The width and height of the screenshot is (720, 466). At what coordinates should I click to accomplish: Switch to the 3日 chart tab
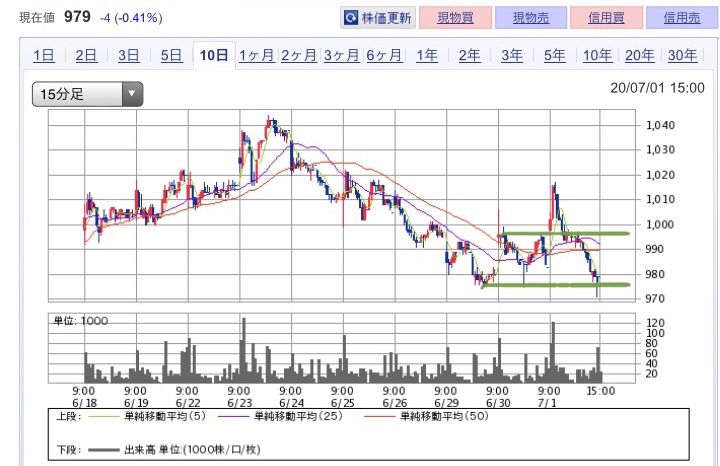pos(129,56)
